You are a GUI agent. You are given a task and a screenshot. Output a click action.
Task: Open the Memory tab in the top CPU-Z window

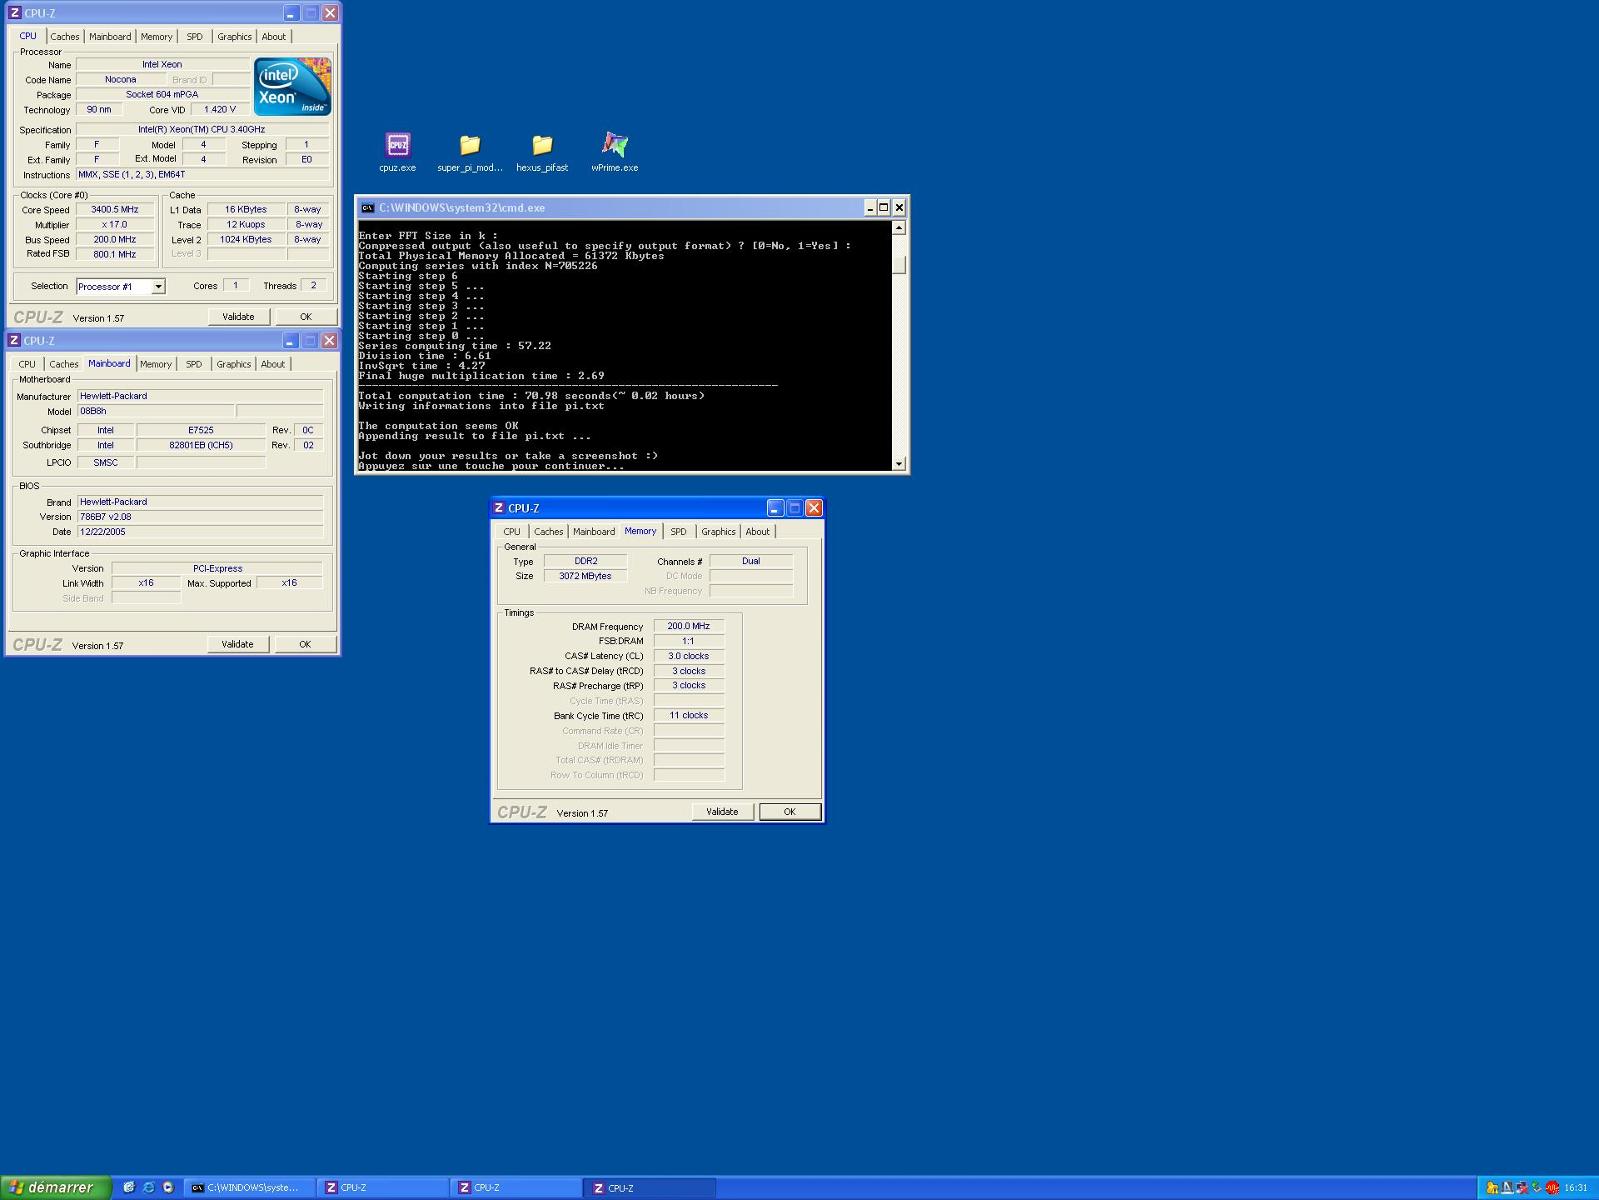156,37
